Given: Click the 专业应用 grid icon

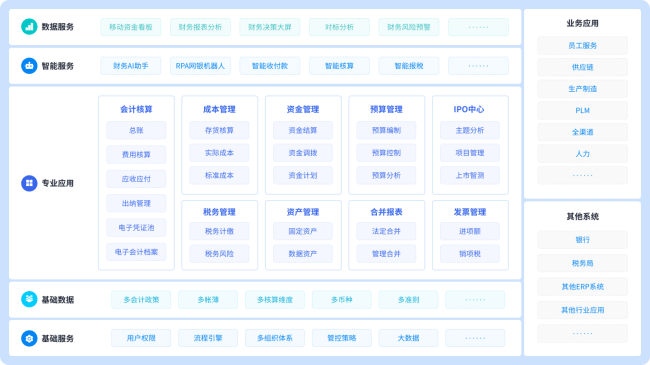Looking at the screenshot, I should pyautogui.click(x=29, y=183).
